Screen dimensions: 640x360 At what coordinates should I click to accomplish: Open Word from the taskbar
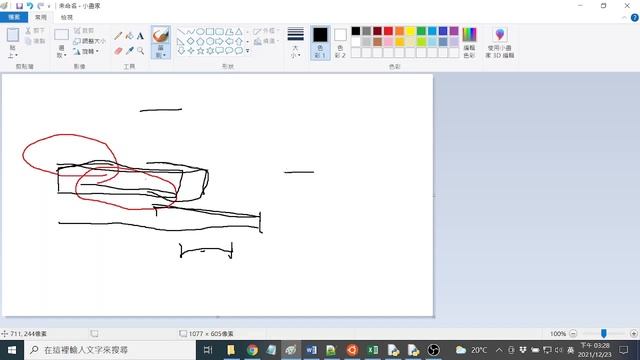(311, 350)
